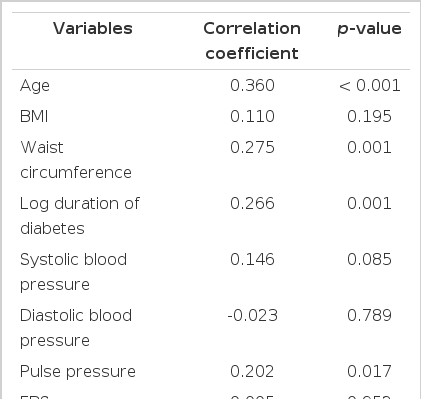Click the Diastolic p-value 0.789
421x399 pixels.
tap(369, 315)
